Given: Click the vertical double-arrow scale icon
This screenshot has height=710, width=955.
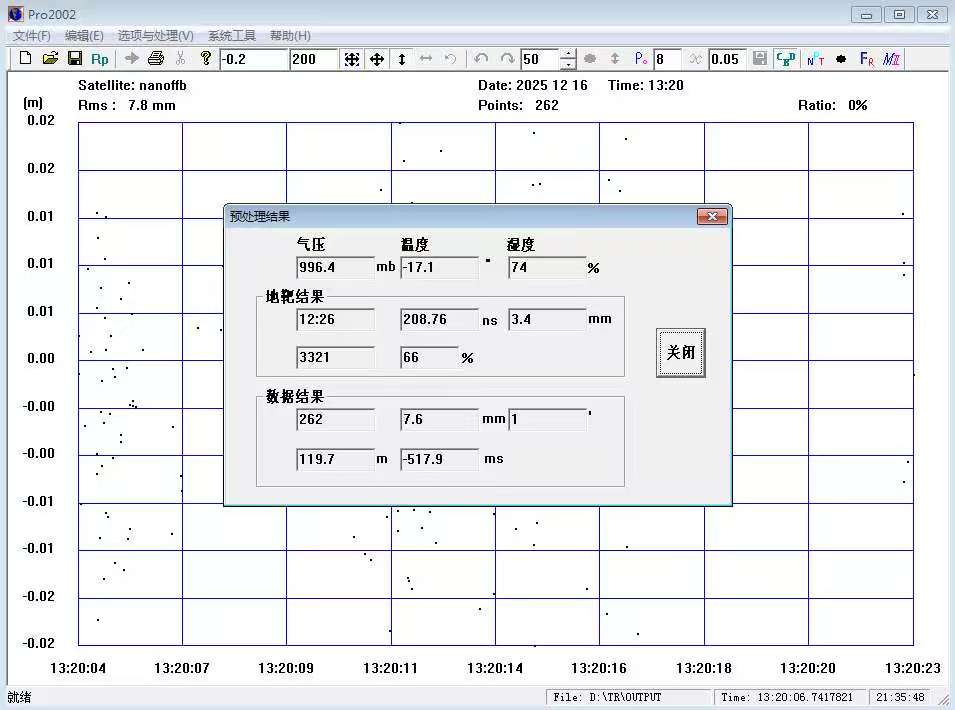Looking at the screenshot, I should (x=402, y=59).
